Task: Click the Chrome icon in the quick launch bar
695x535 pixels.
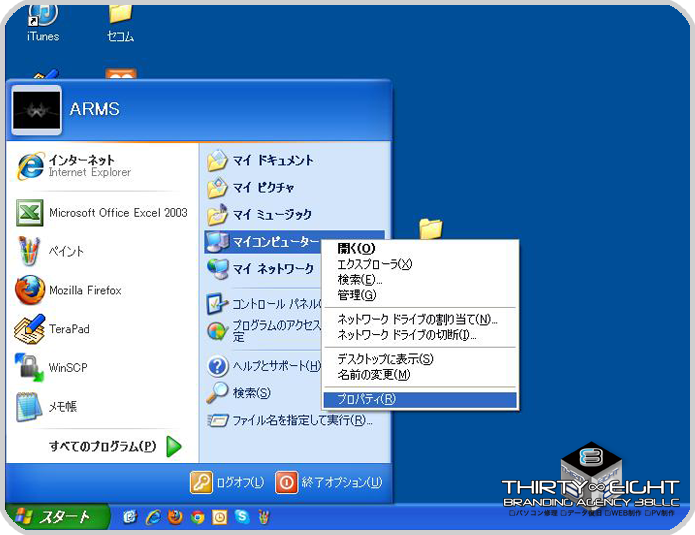Action: (198, 517)
